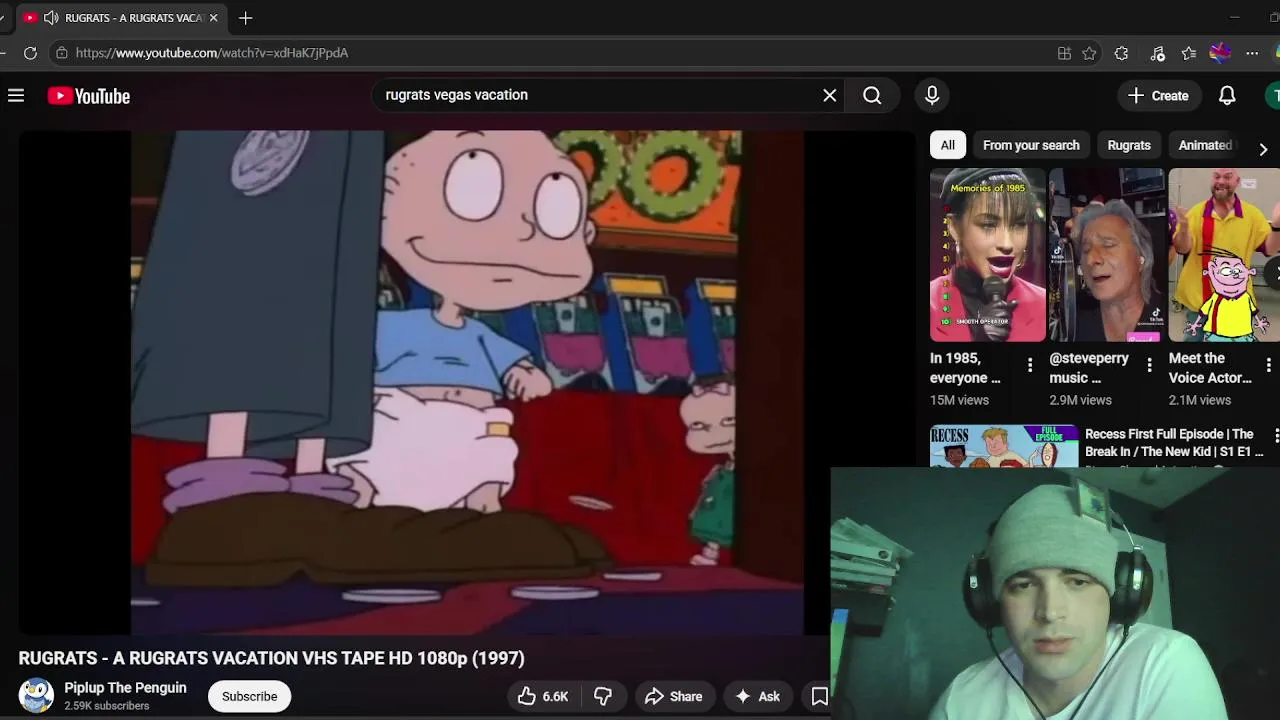Open the split screen icon in address bar
The width and height of the screenshot is (1280, 720).
tap(1064, 53)
